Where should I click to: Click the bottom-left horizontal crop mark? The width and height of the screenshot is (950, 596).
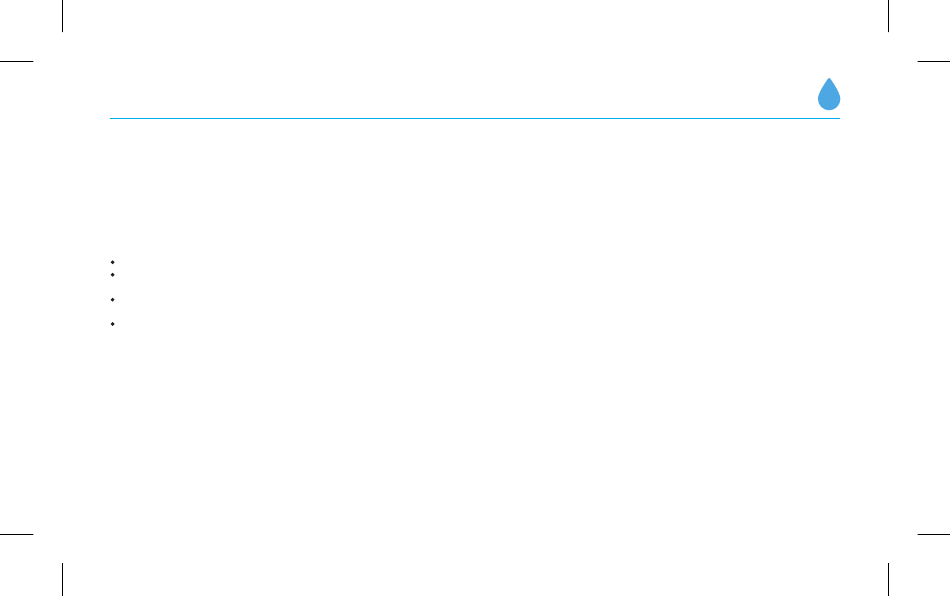coord(16,534)
